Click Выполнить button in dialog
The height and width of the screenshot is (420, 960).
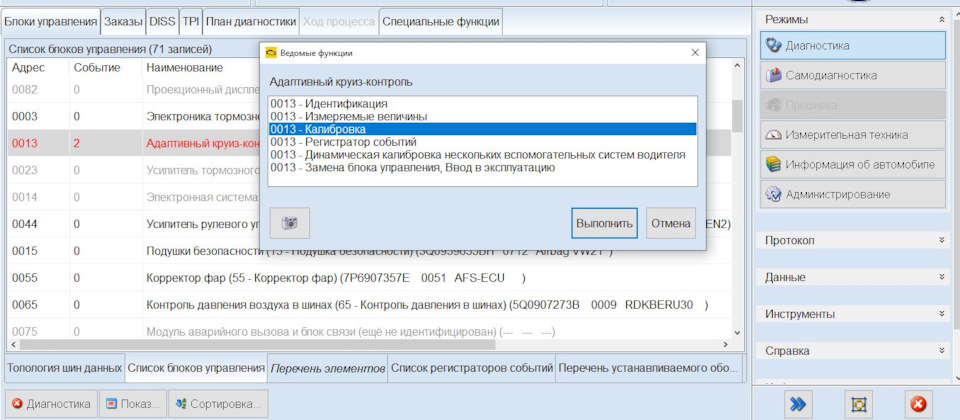[604, 223]
